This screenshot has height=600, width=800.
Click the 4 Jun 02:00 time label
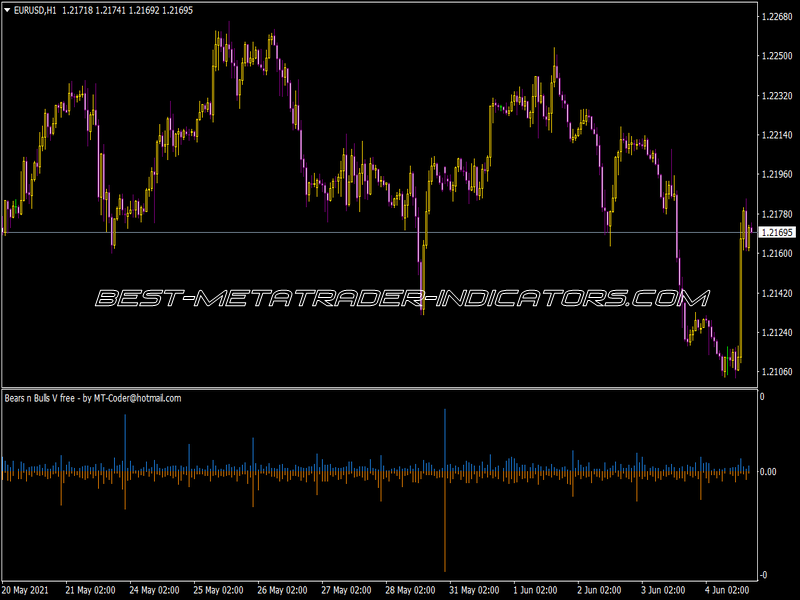point(727,590)
